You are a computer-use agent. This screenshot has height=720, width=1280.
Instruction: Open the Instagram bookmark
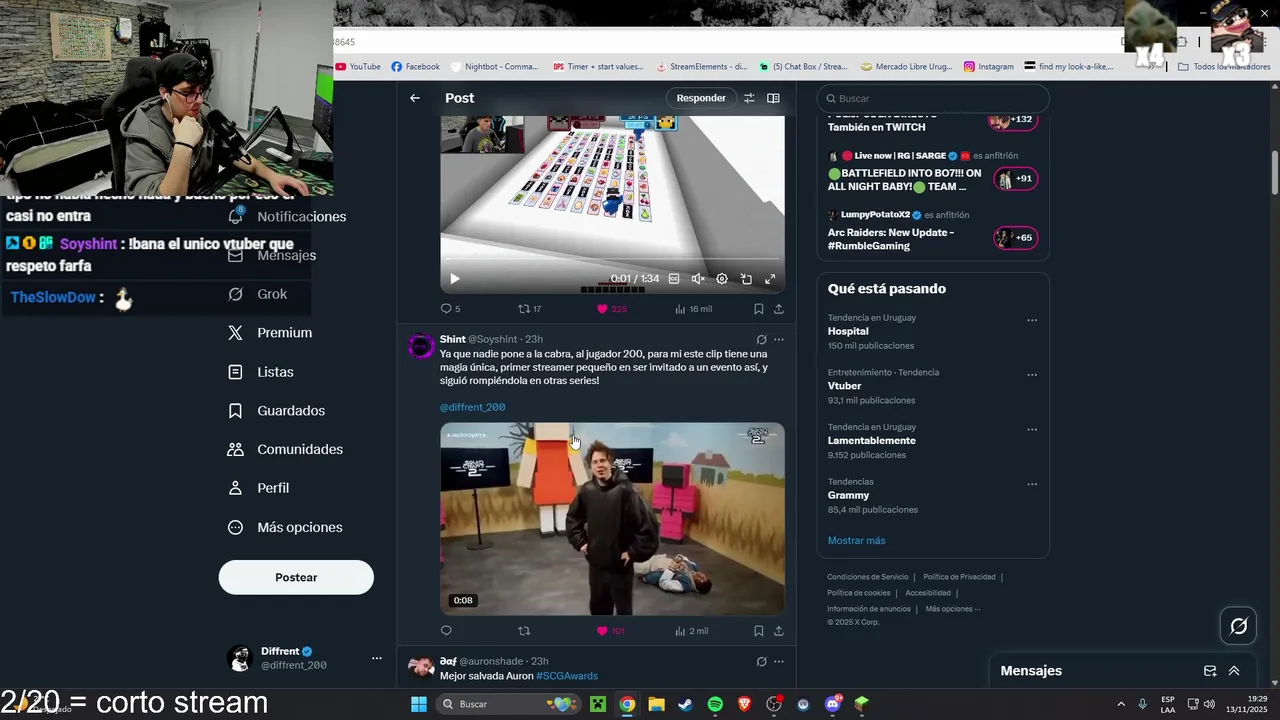[989, 67]
